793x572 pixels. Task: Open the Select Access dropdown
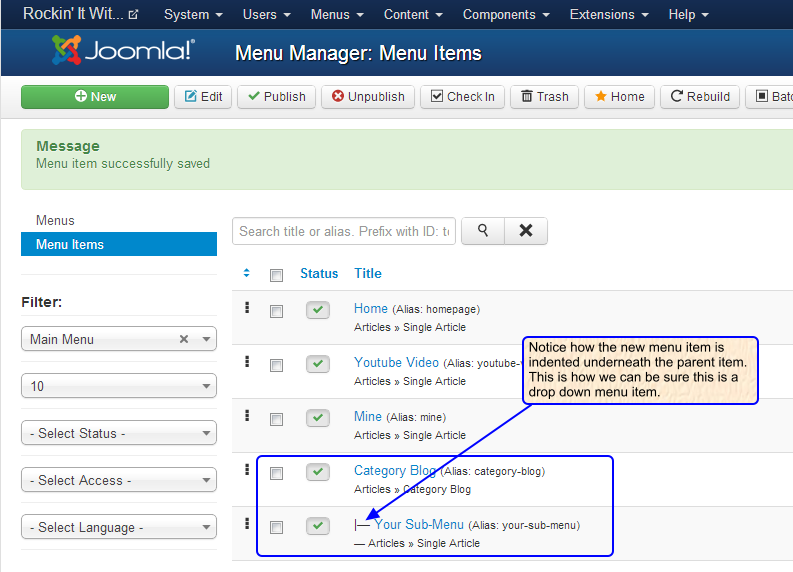pos(119,480)
